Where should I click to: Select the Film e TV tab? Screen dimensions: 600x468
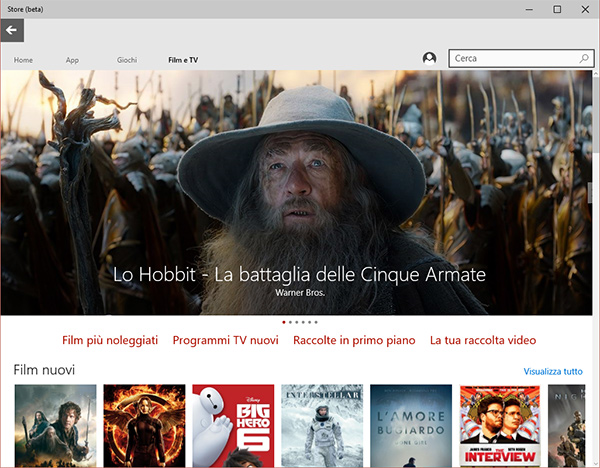pyautogui.click(x=183, y=60)
